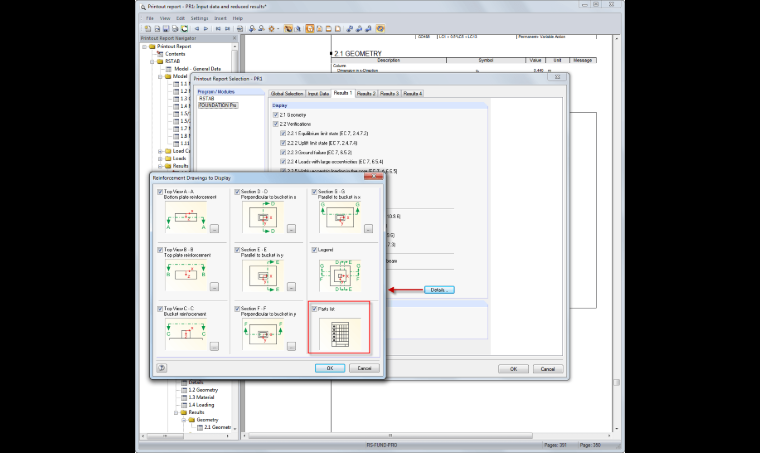
Task: Expand the Loads folder in navigator
Action: pyautogui.click(x=160, y=158)
